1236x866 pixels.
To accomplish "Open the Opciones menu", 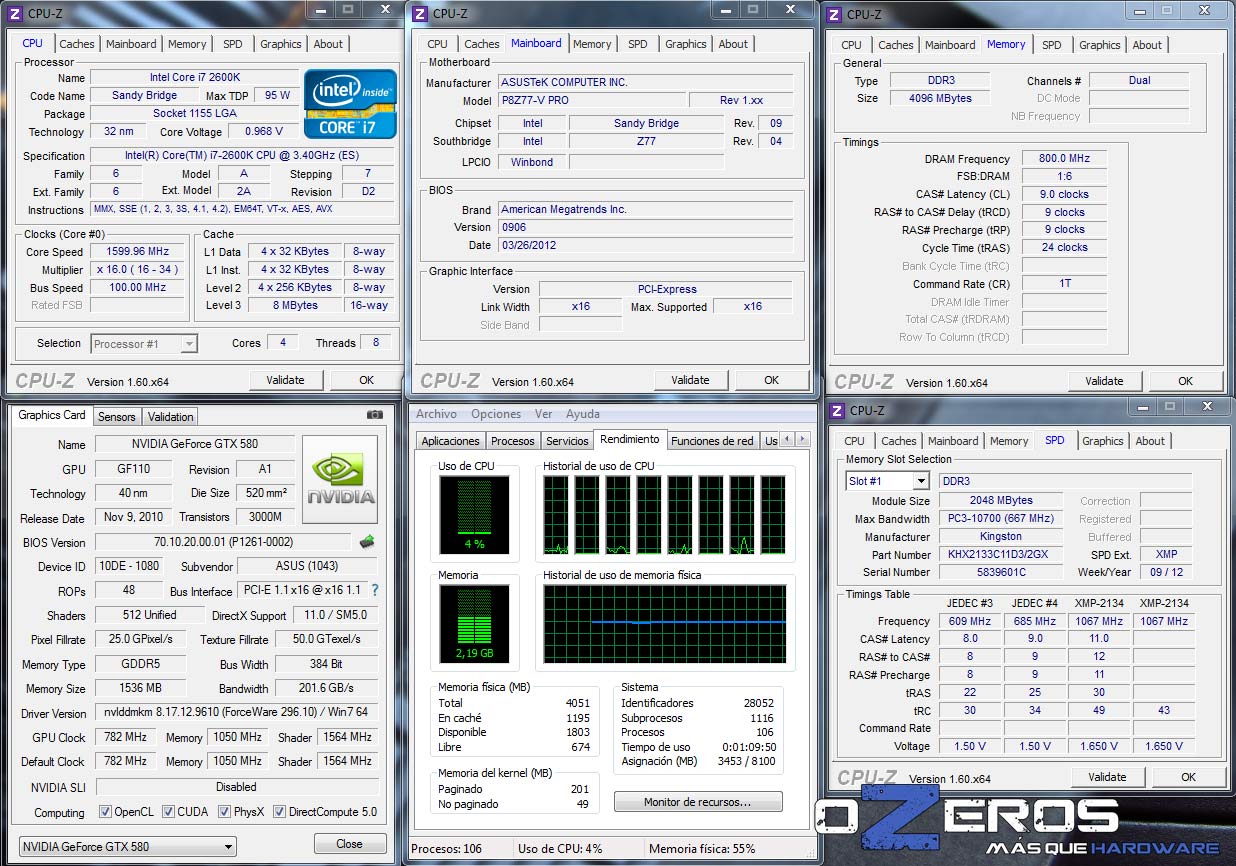I will click(496, 414).
